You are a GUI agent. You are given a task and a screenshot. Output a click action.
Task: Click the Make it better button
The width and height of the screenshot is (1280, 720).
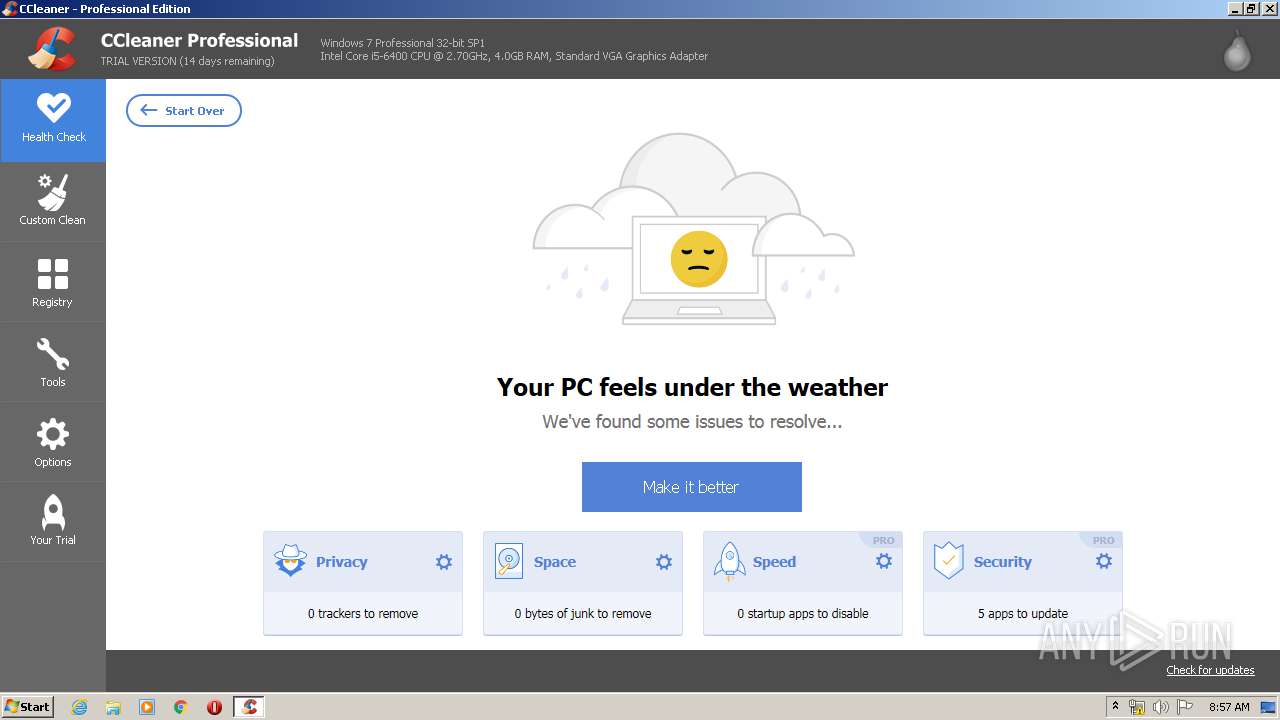point(692,487)
